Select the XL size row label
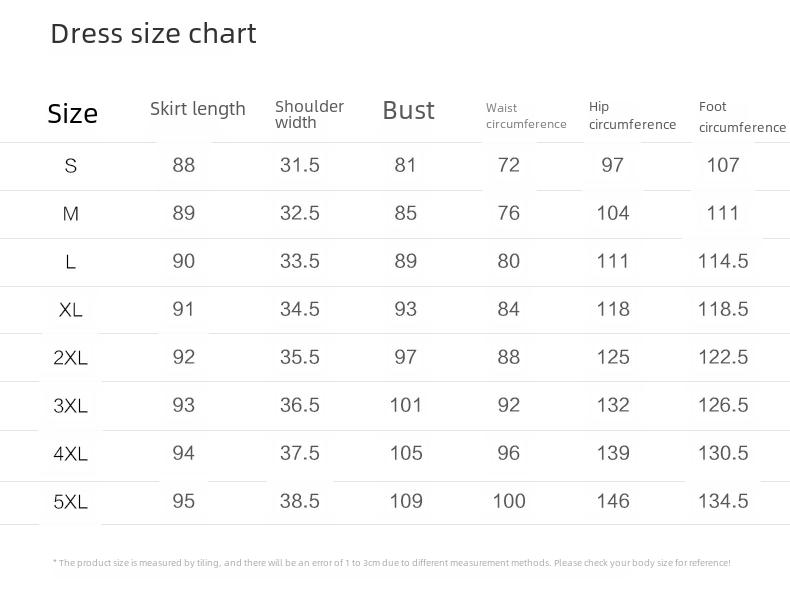This screenshot has width=790, height=615. coord(71,310)
